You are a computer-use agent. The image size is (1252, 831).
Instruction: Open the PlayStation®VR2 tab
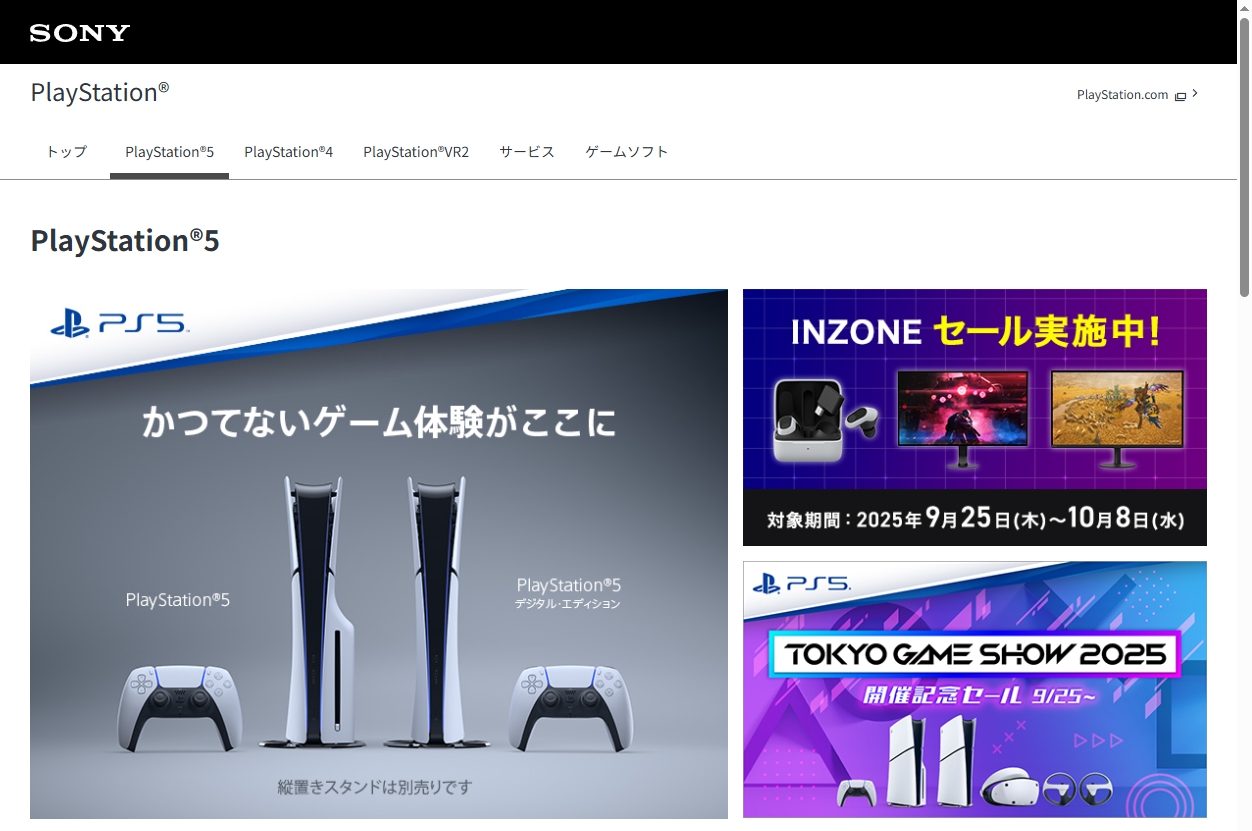416,152
